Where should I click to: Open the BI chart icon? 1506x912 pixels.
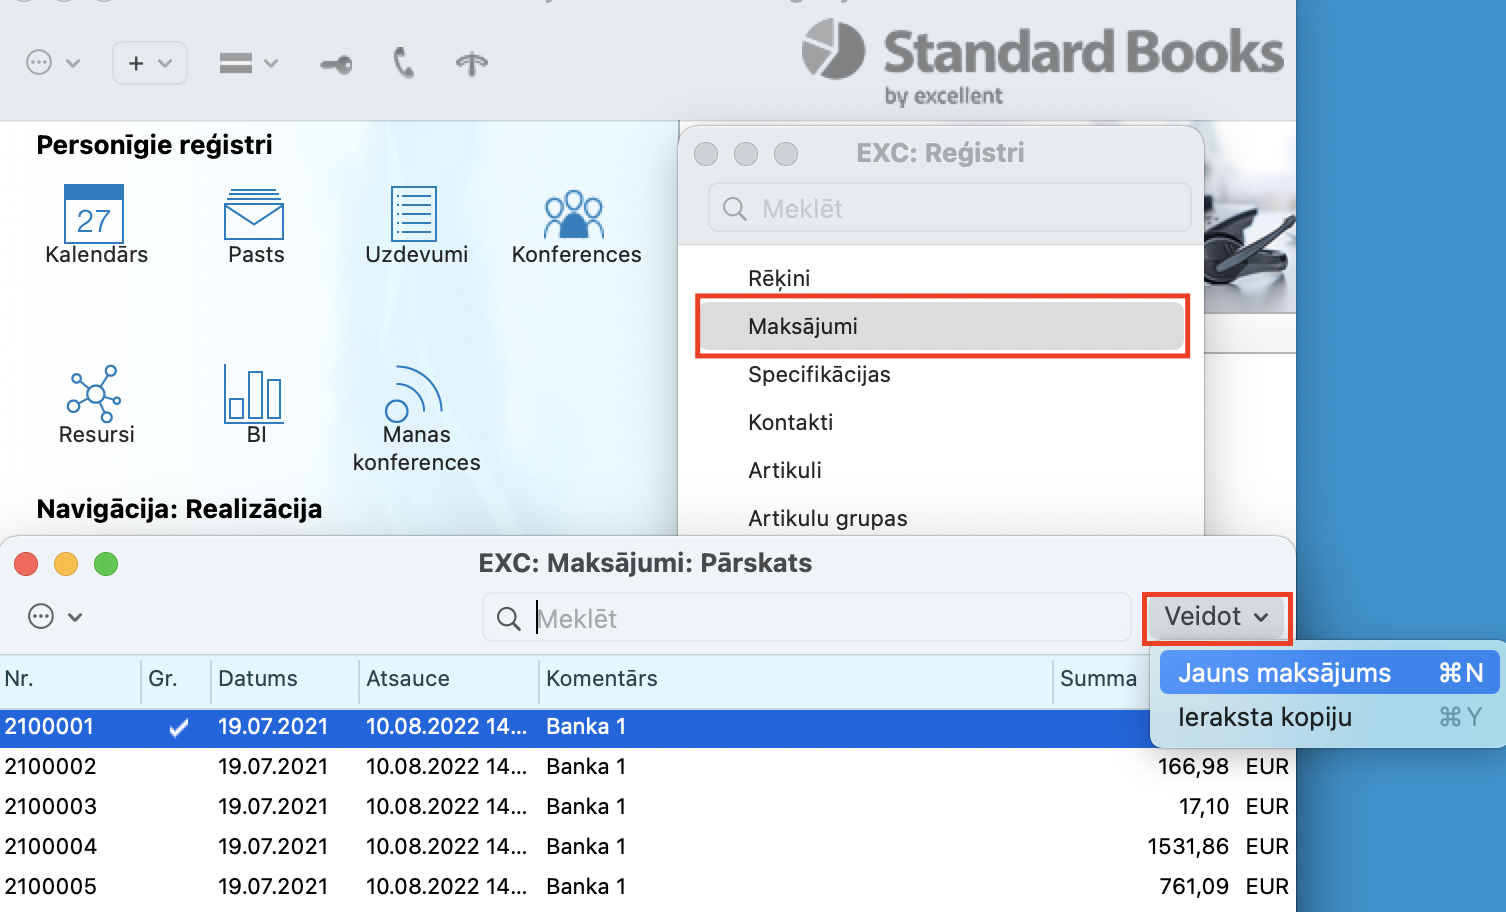pyautogui.click(x=254, y=393)
